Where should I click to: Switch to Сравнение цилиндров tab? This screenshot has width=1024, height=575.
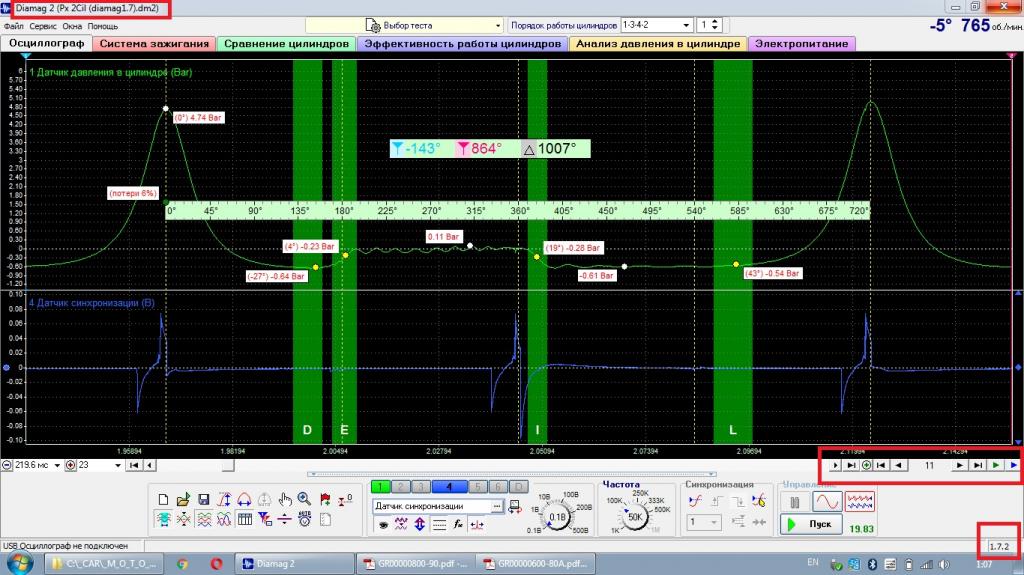click(286, 44)
